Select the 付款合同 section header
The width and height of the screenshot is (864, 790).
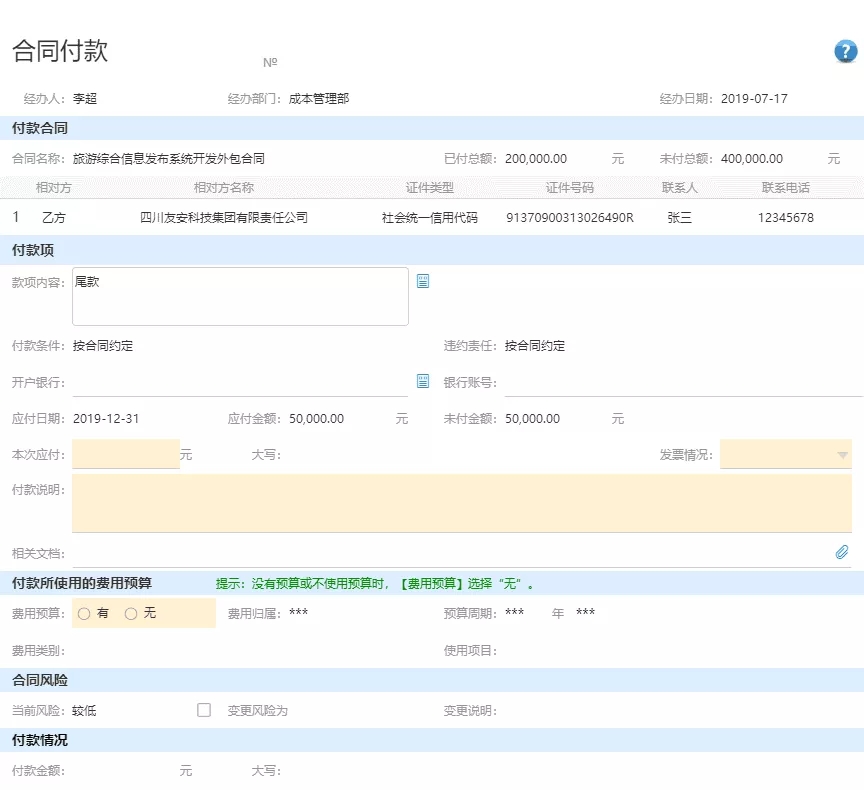(x=40, y=128)
